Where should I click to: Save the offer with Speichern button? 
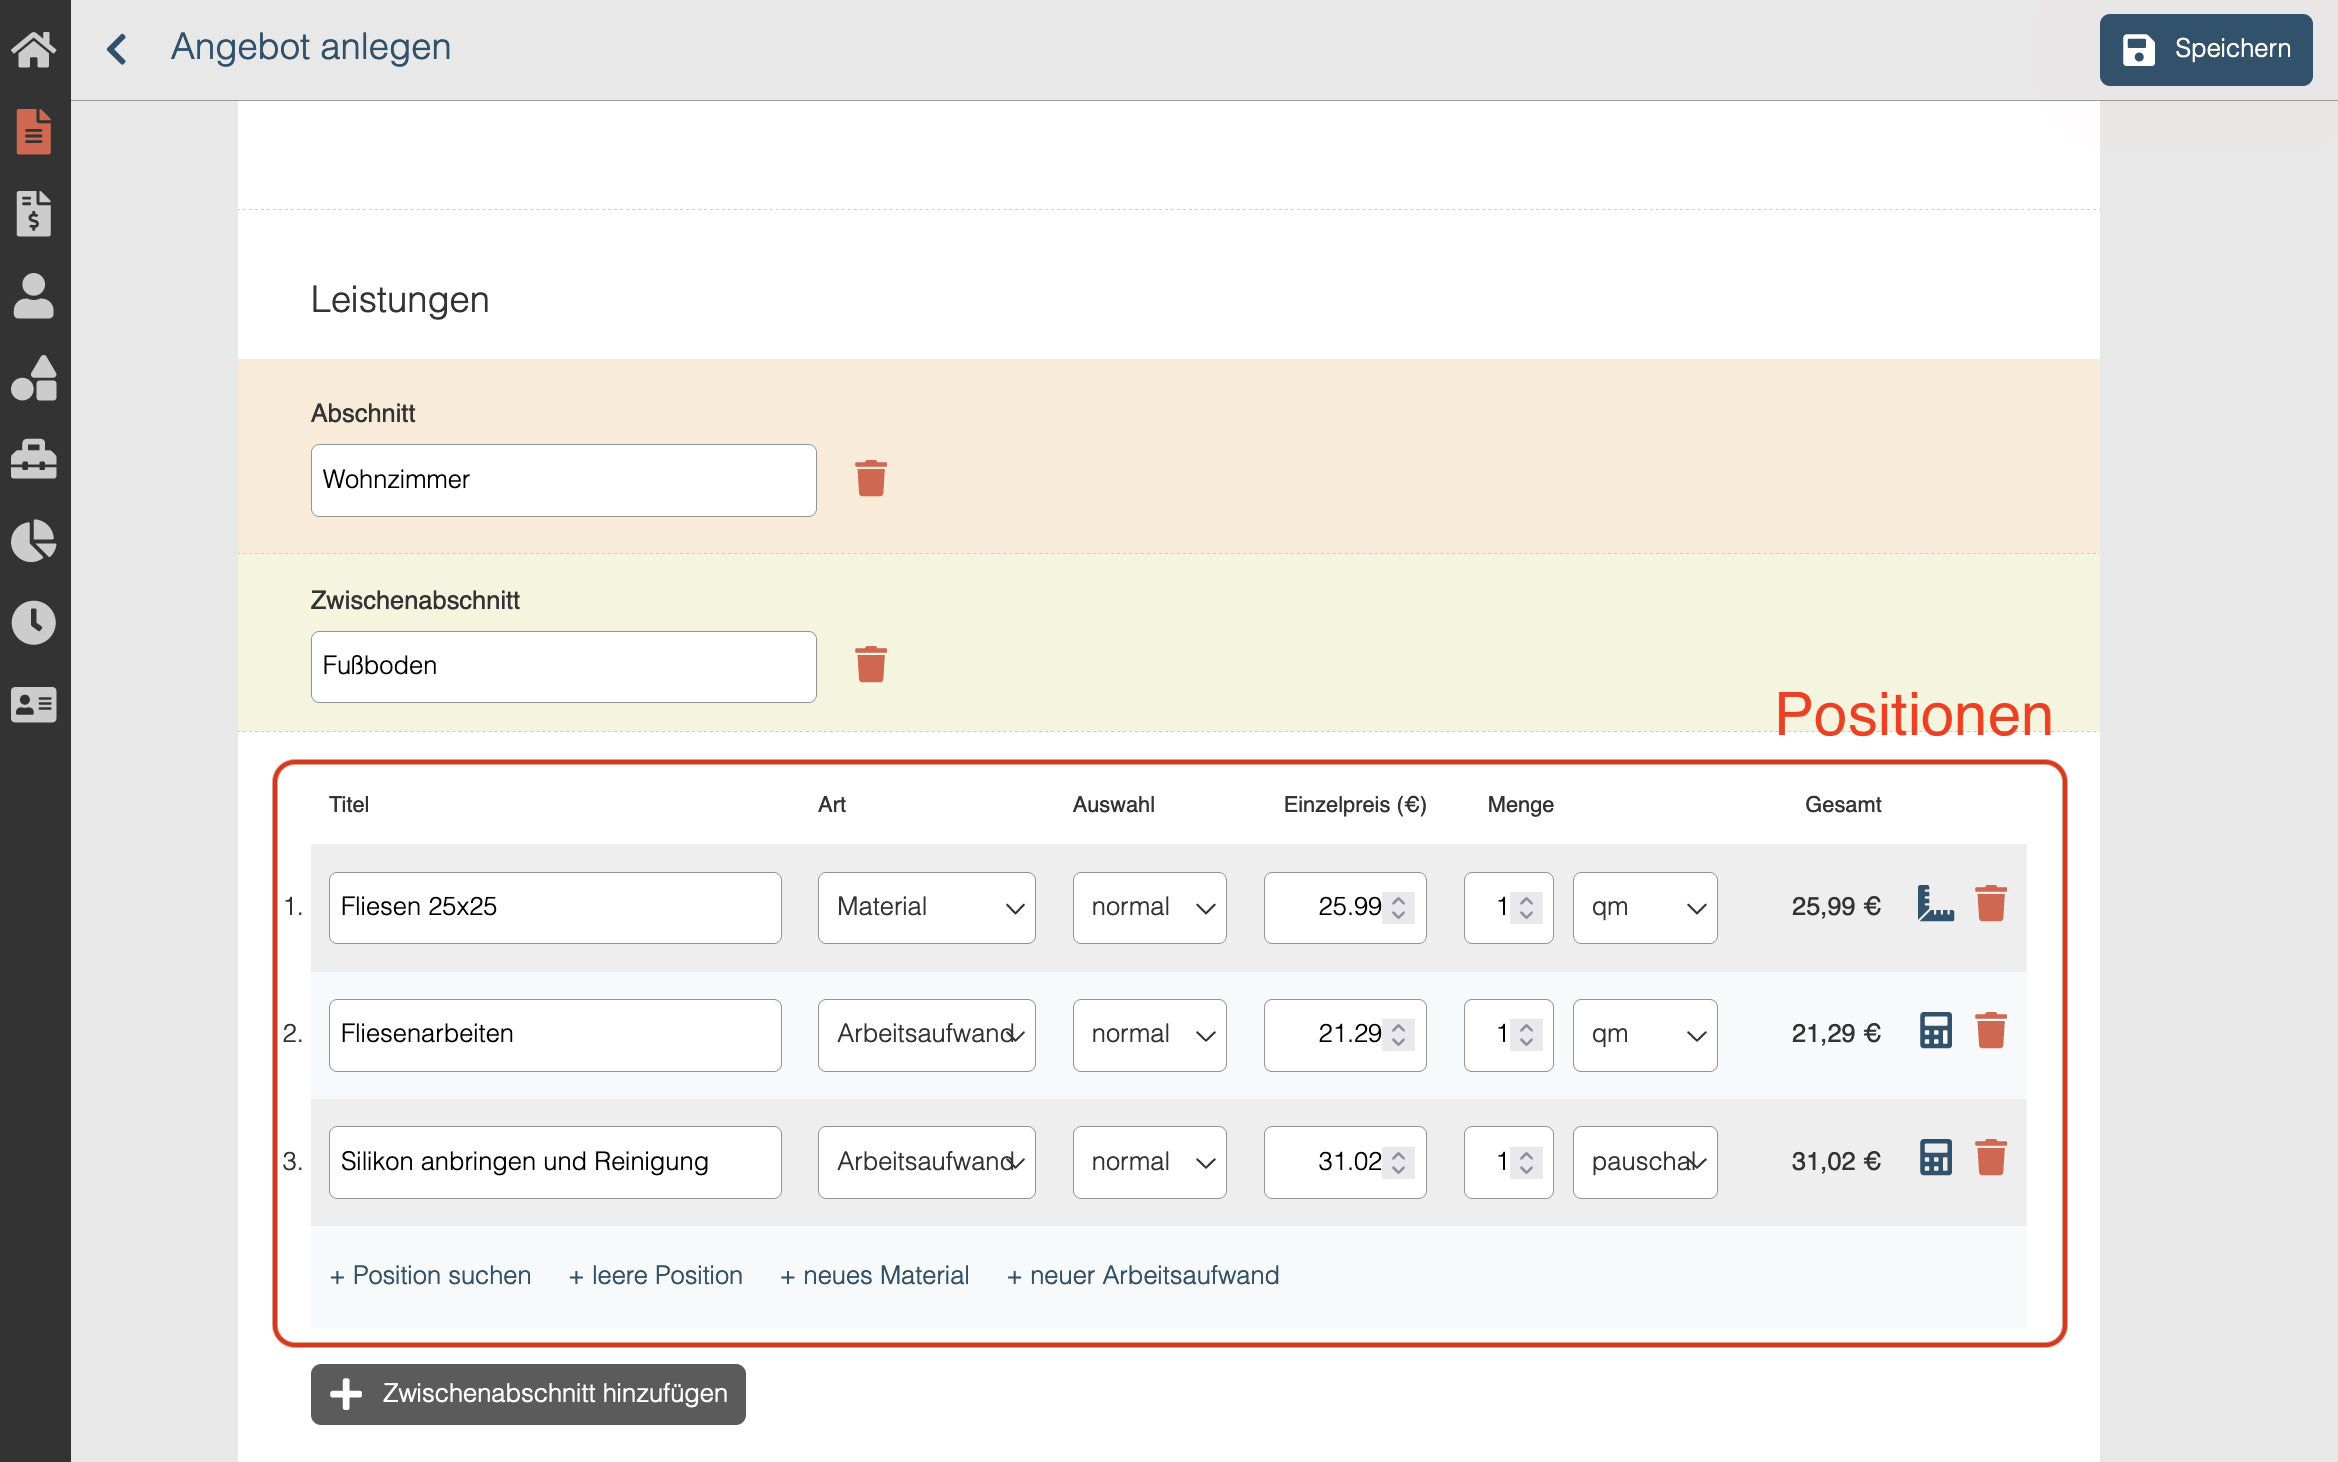click(x=2206, y=49)
